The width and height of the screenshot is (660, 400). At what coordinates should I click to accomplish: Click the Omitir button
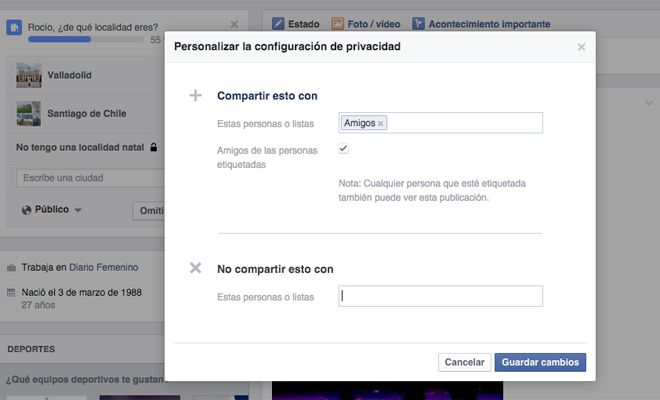click(x=149, y=211)
